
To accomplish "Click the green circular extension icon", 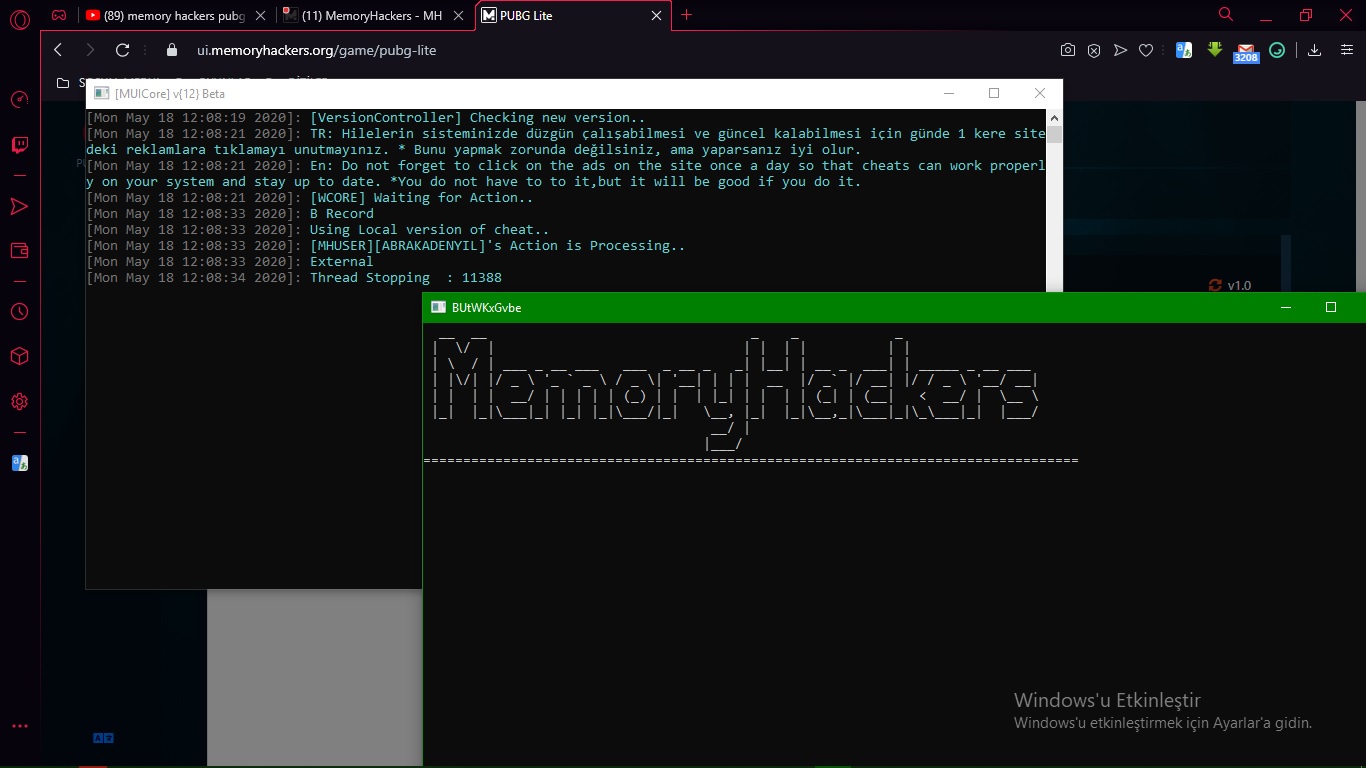I will [x=1277, y=50].
